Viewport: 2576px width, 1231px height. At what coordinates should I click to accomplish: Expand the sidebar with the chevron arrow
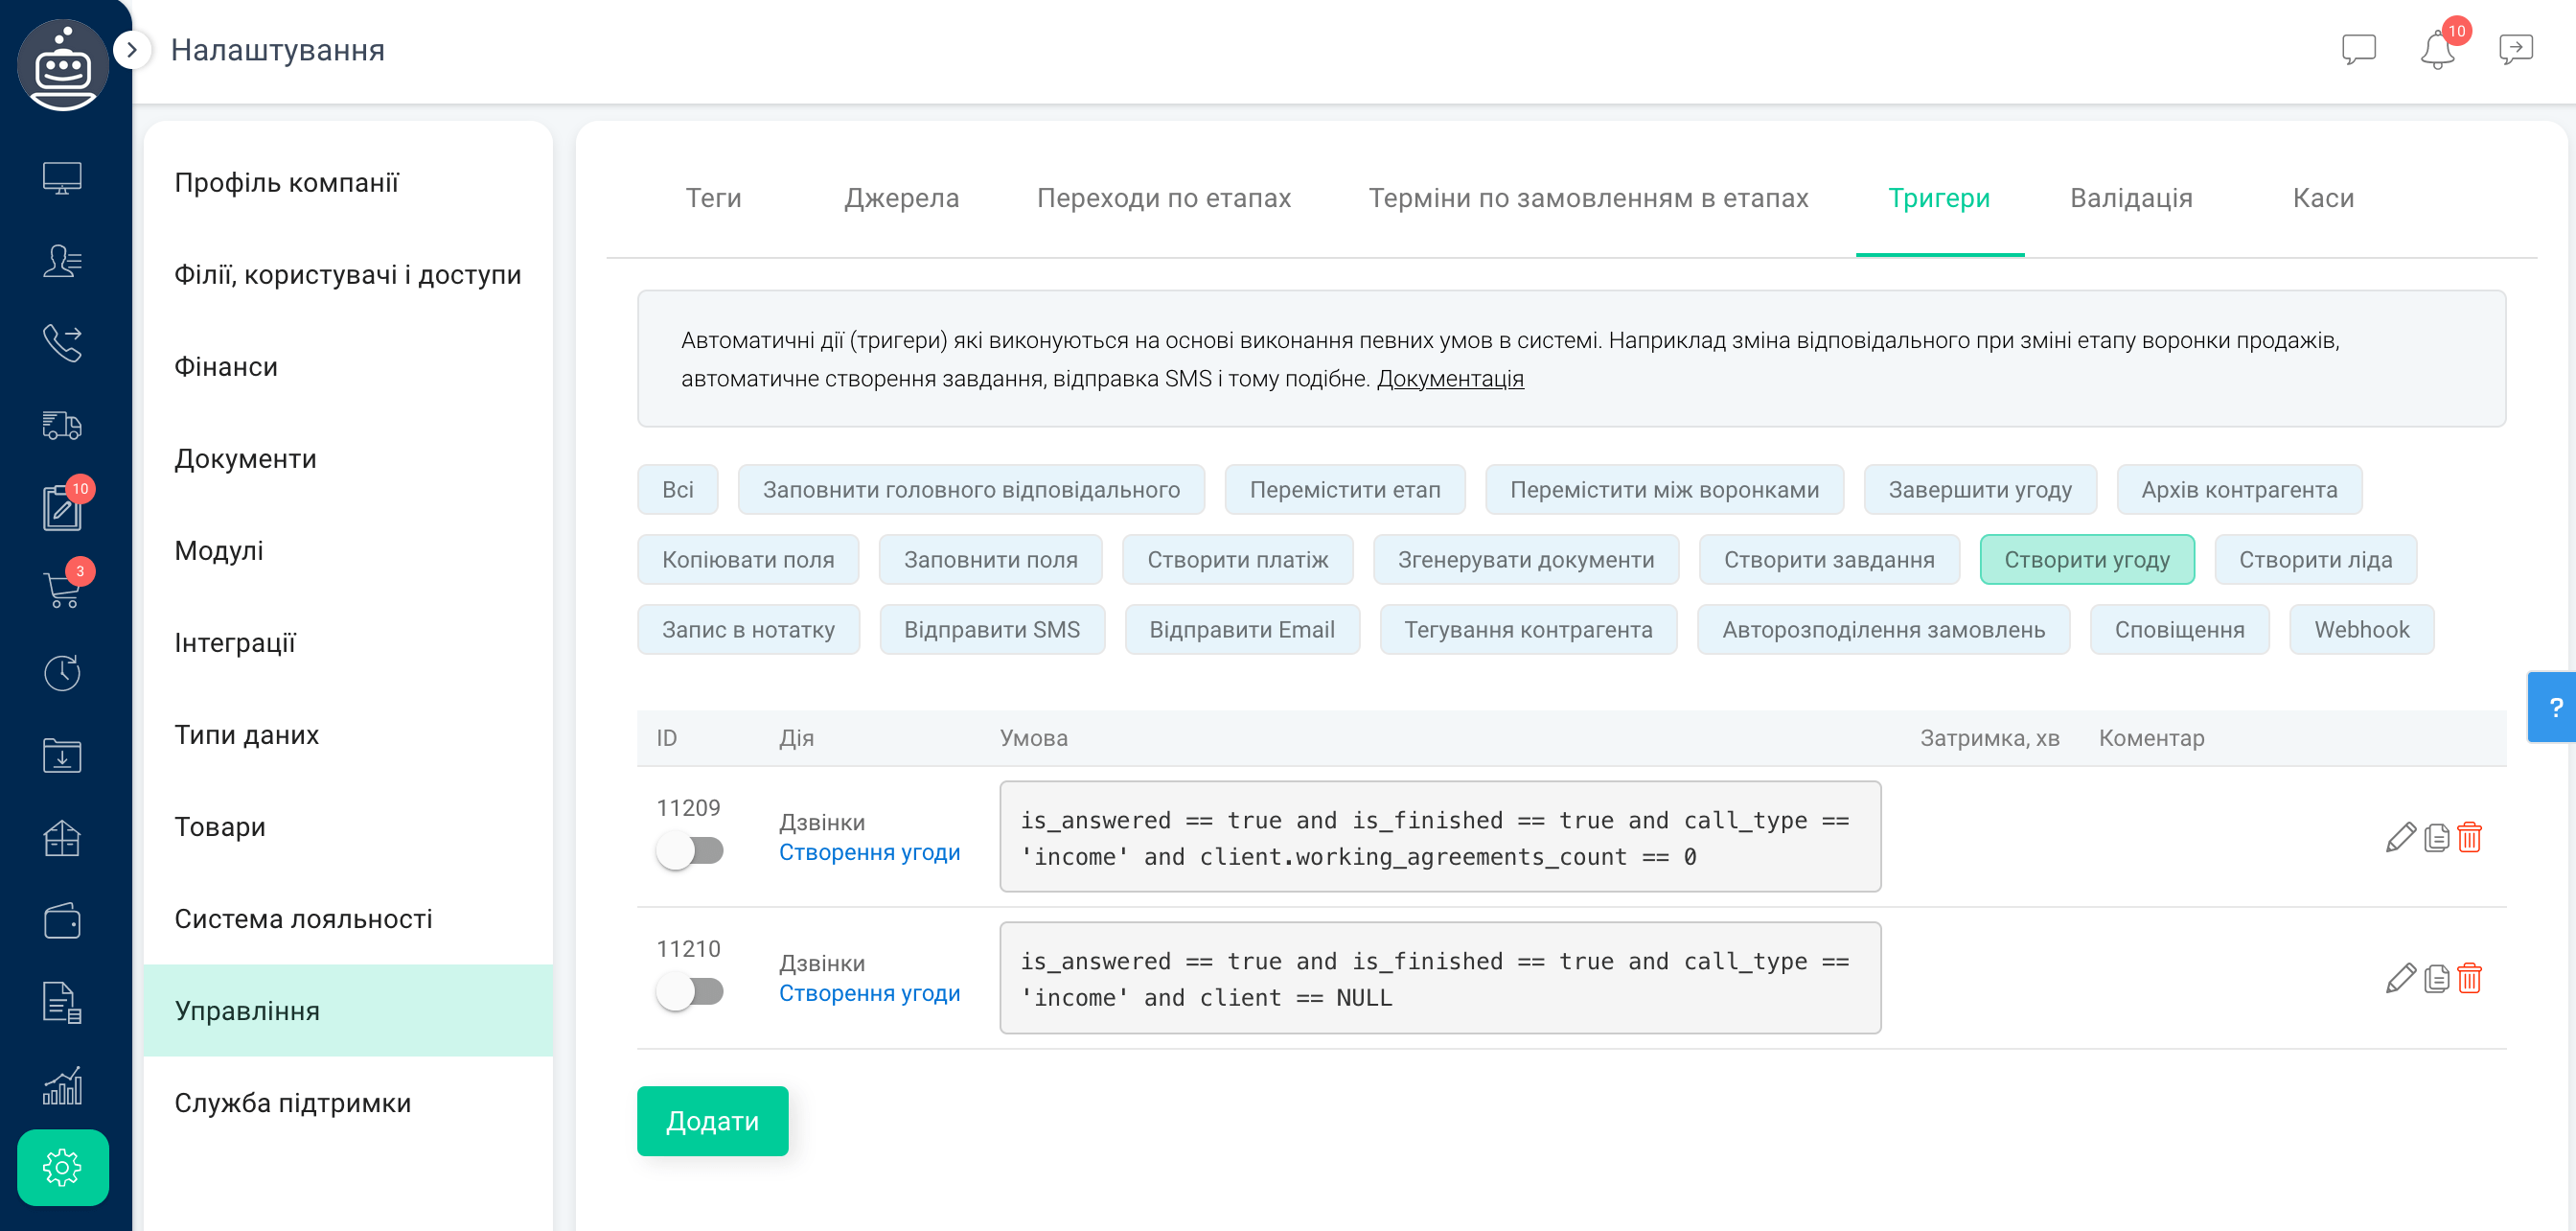132,50
